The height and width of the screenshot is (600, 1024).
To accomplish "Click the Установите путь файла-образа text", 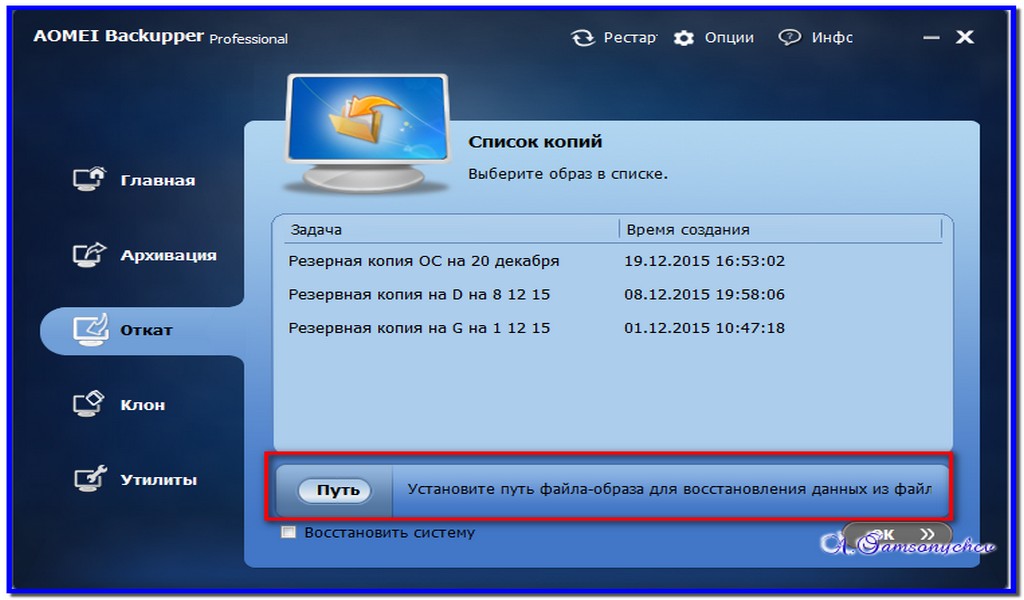I will pyautogui.click(x=669, y=489).
